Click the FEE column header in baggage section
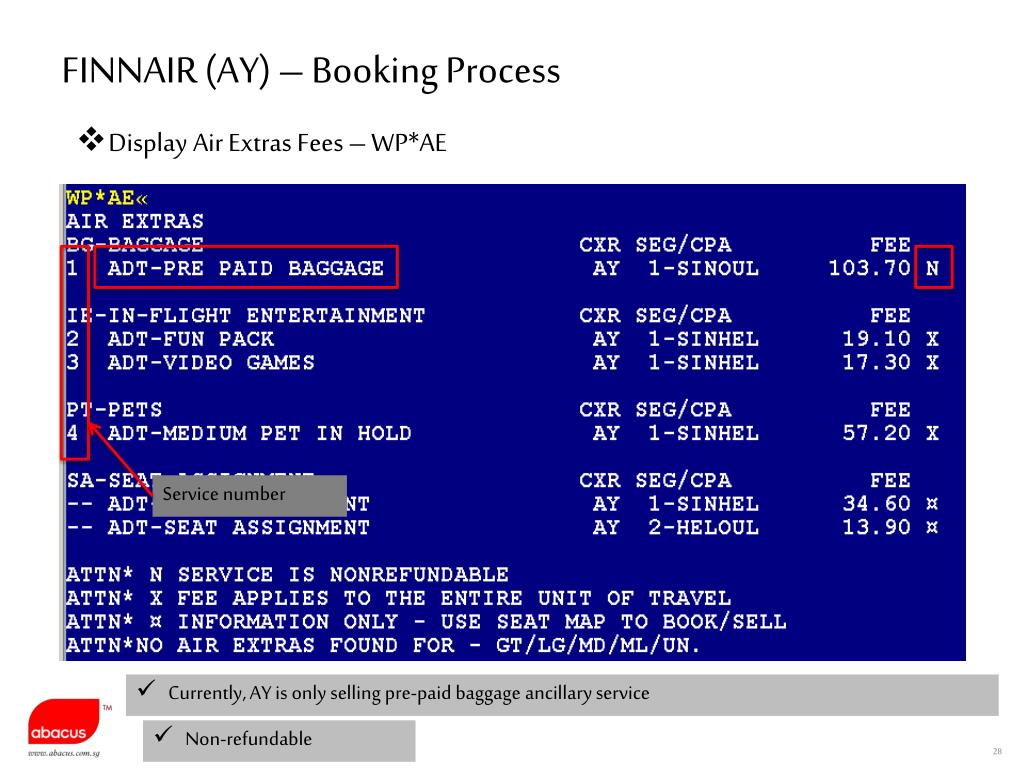1024x768 pixels. point(889,245)
